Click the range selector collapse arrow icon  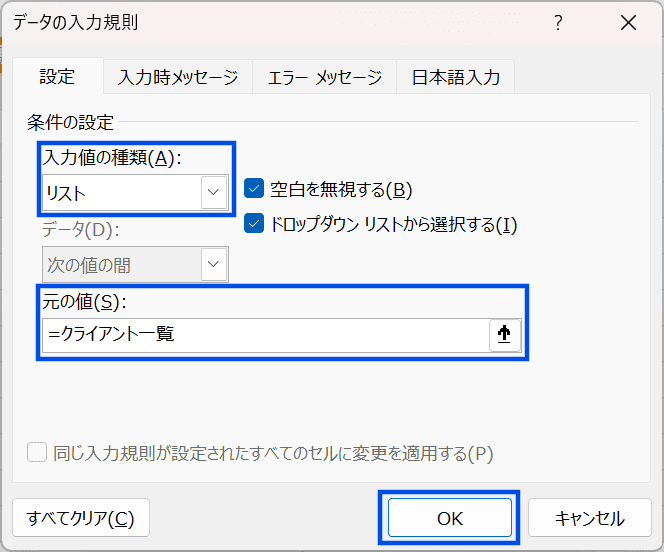pos(505,336)
